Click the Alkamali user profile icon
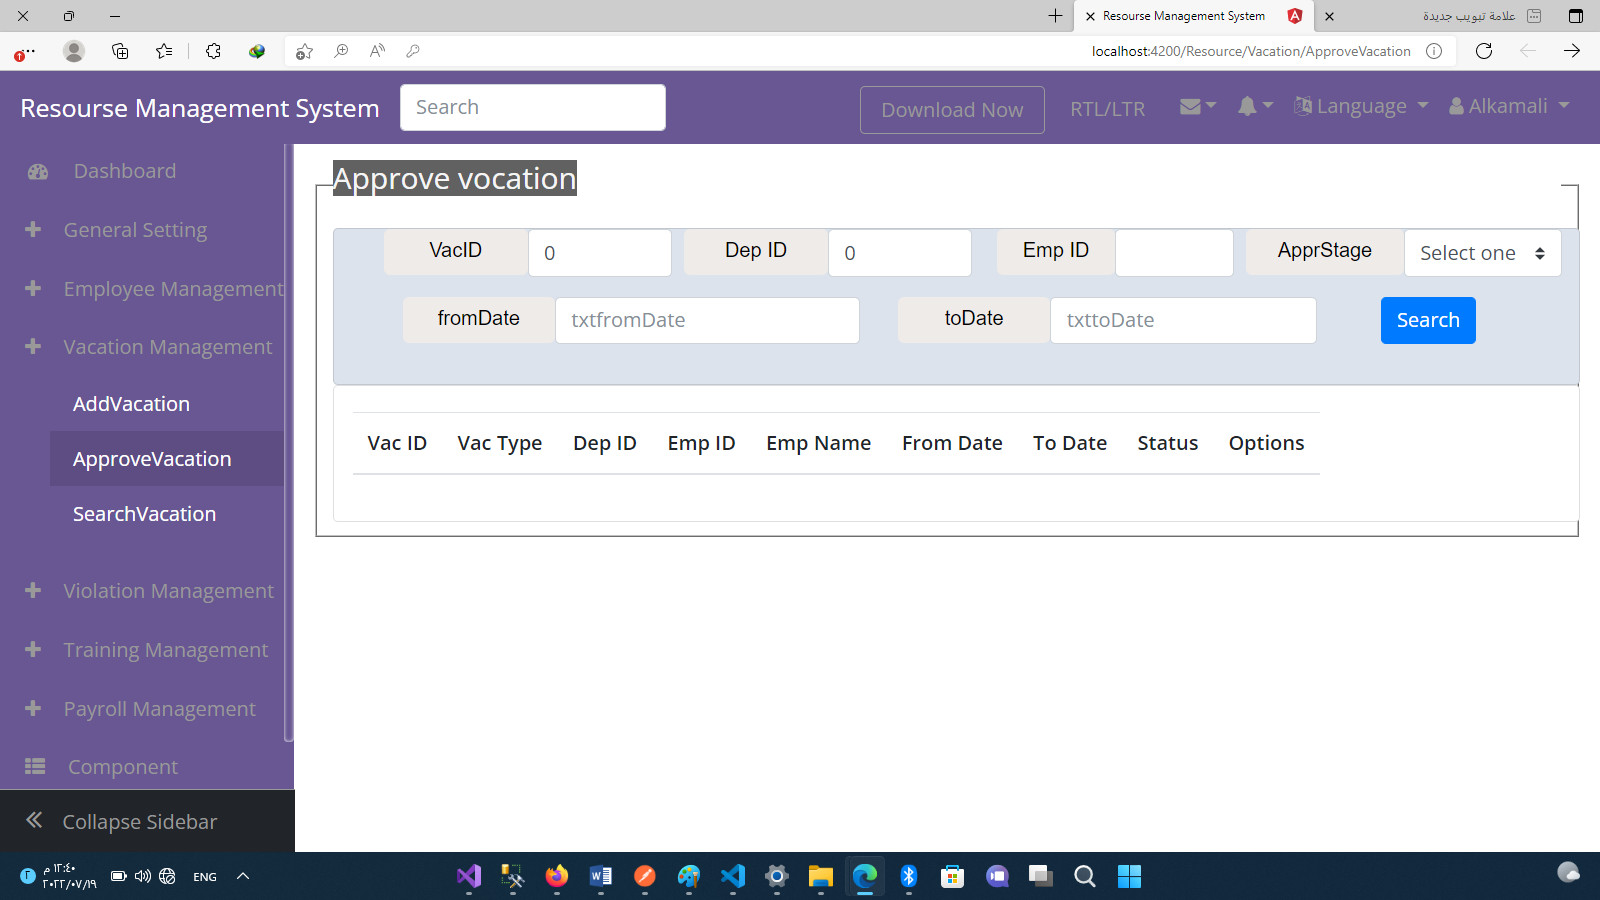 (1457, 105)
